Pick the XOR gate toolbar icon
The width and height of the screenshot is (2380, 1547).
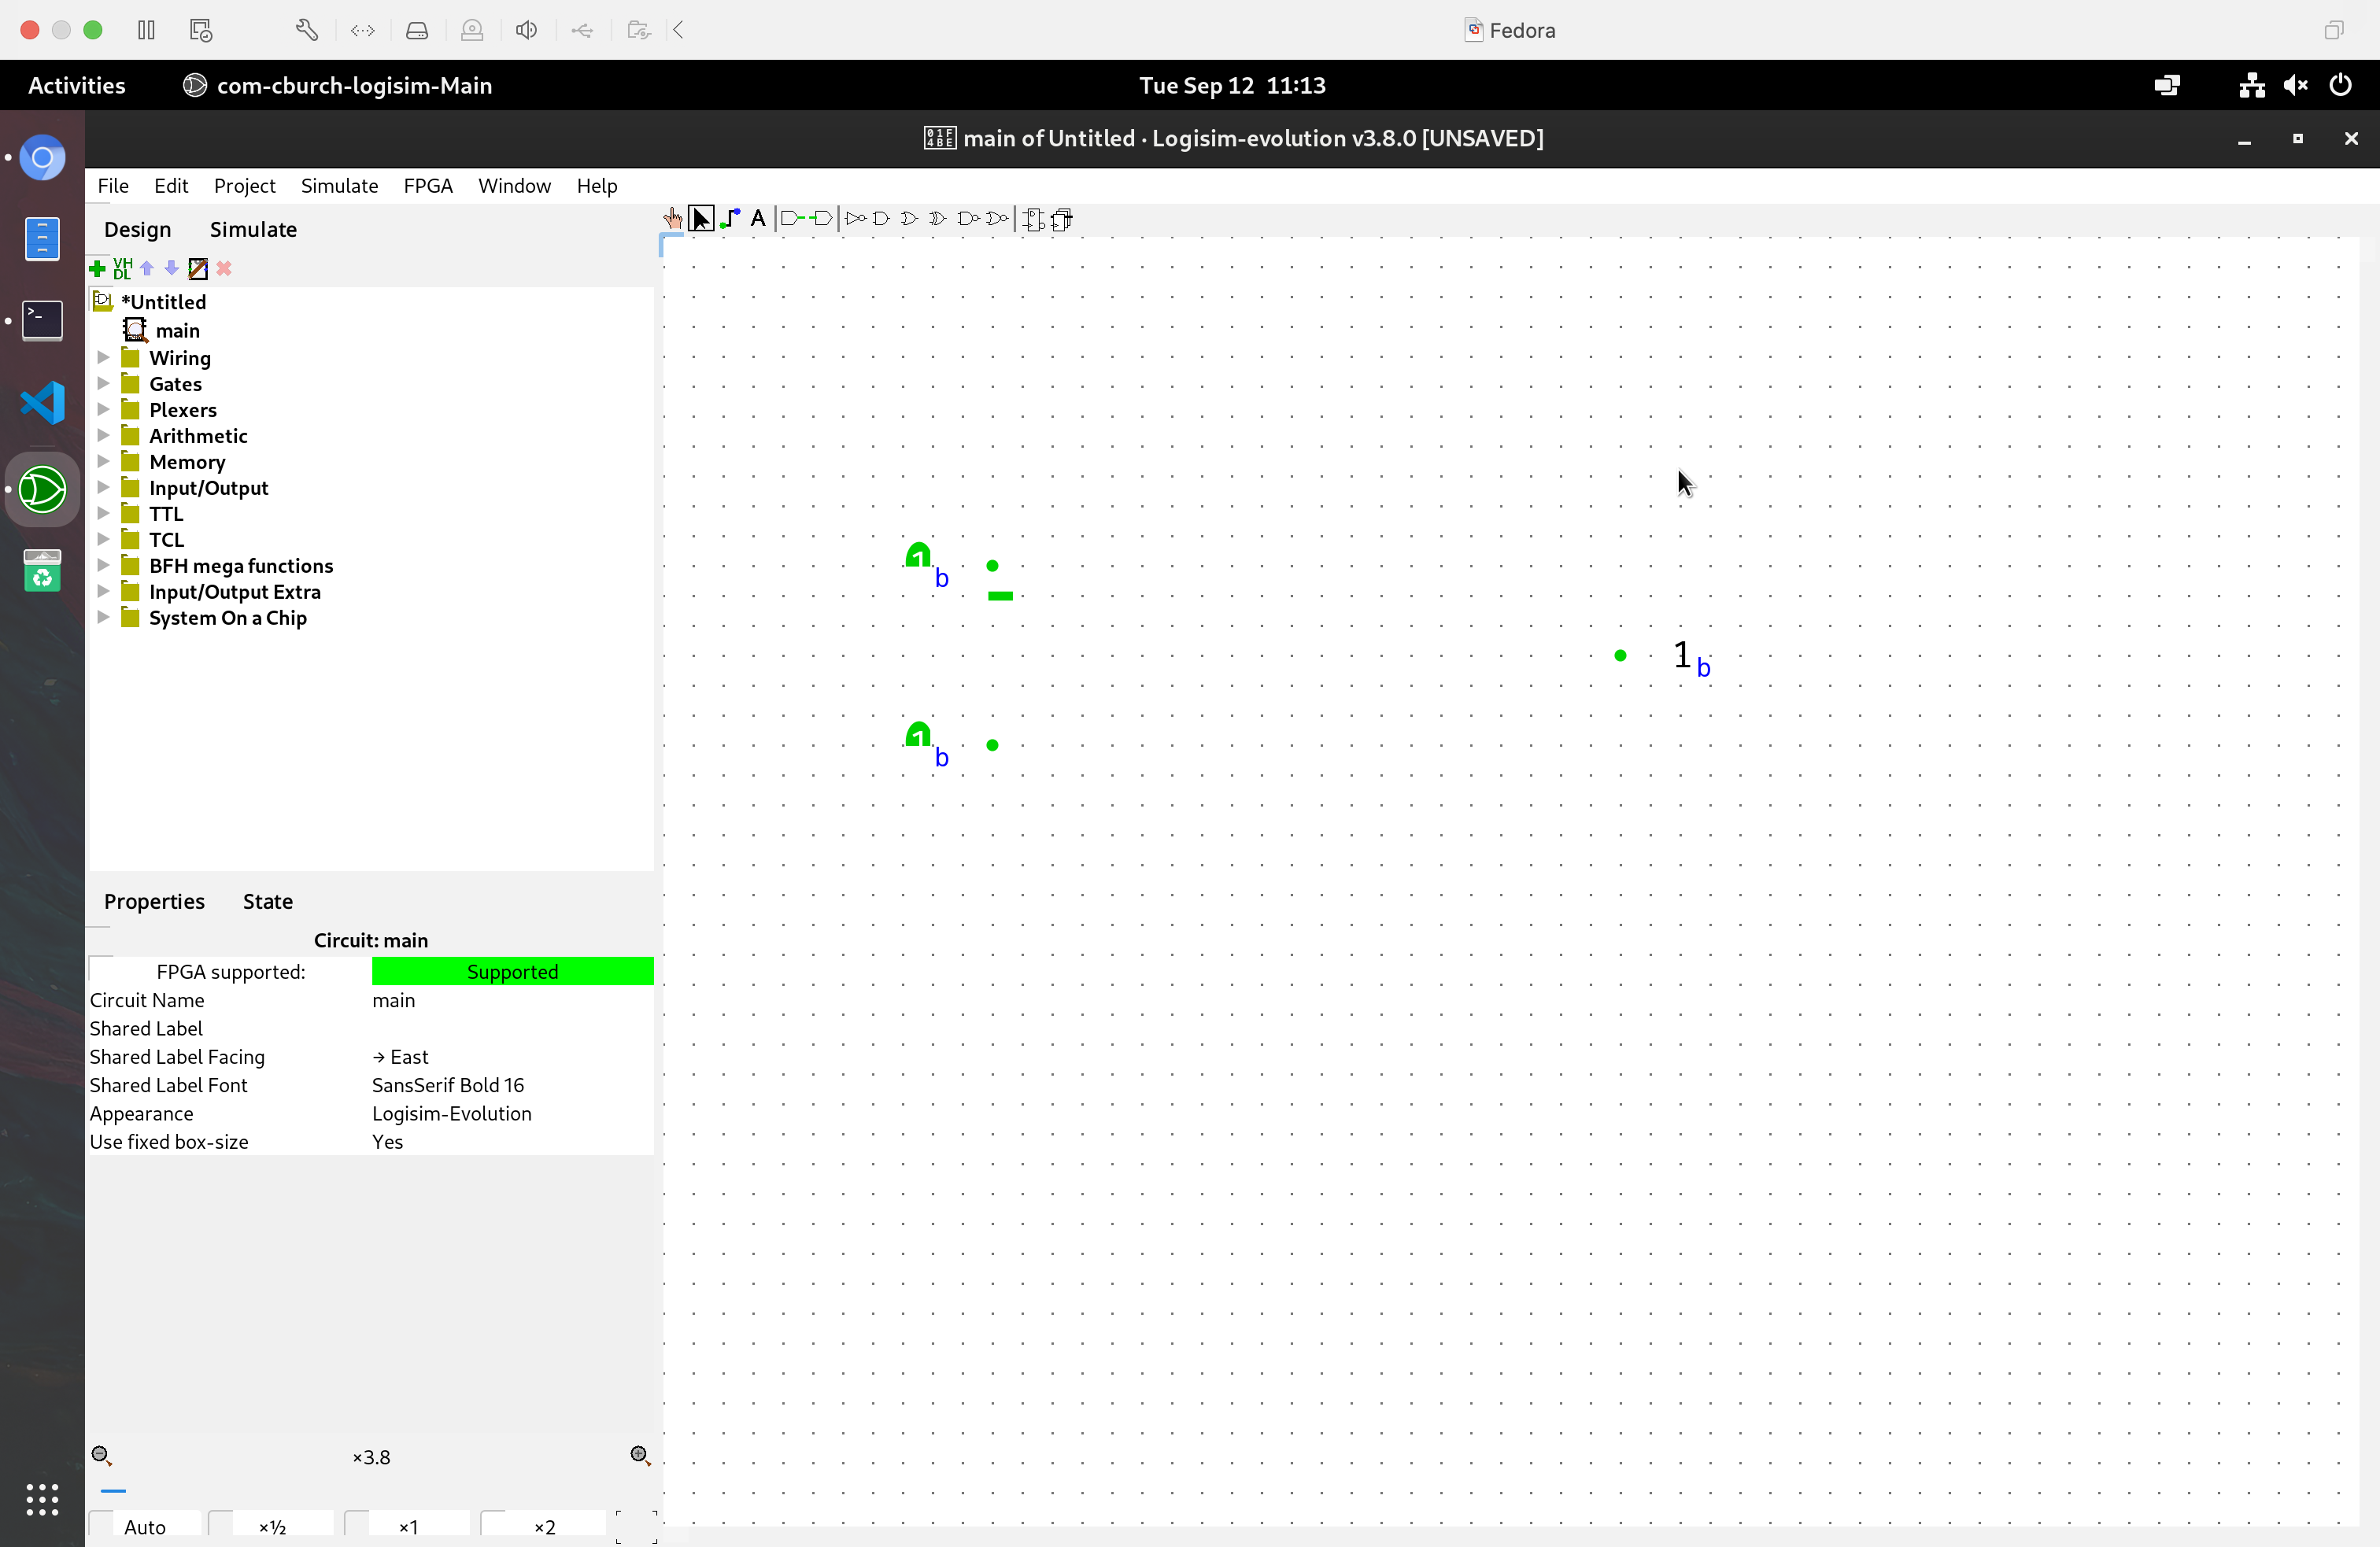[938, 218]
